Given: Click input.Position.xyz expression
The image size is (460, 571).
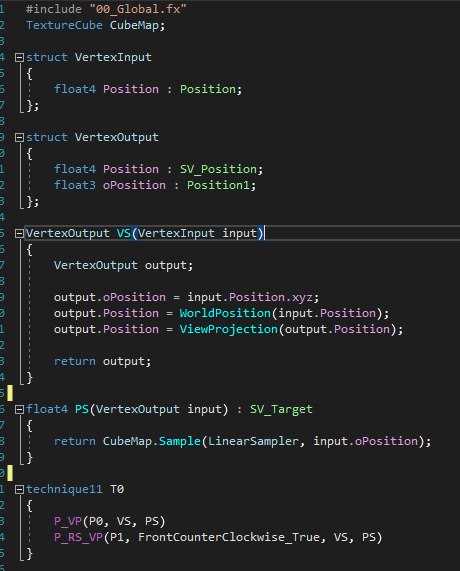Looking at the screenshot, I should click(x=250, y=298).
